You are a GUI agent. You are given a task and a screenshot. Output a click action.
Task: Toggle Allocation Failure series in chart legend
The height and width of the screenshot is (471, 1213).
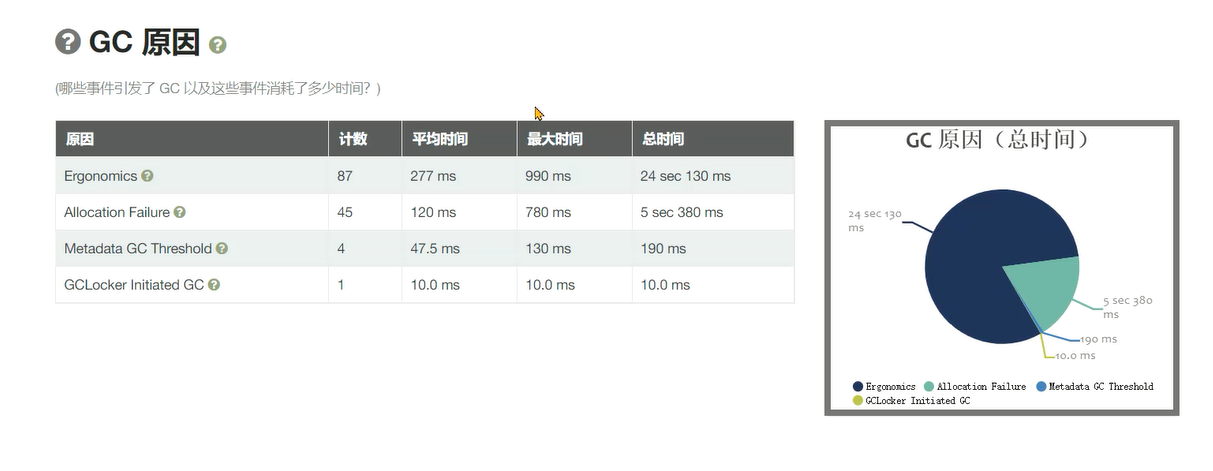tap(975, 387)
